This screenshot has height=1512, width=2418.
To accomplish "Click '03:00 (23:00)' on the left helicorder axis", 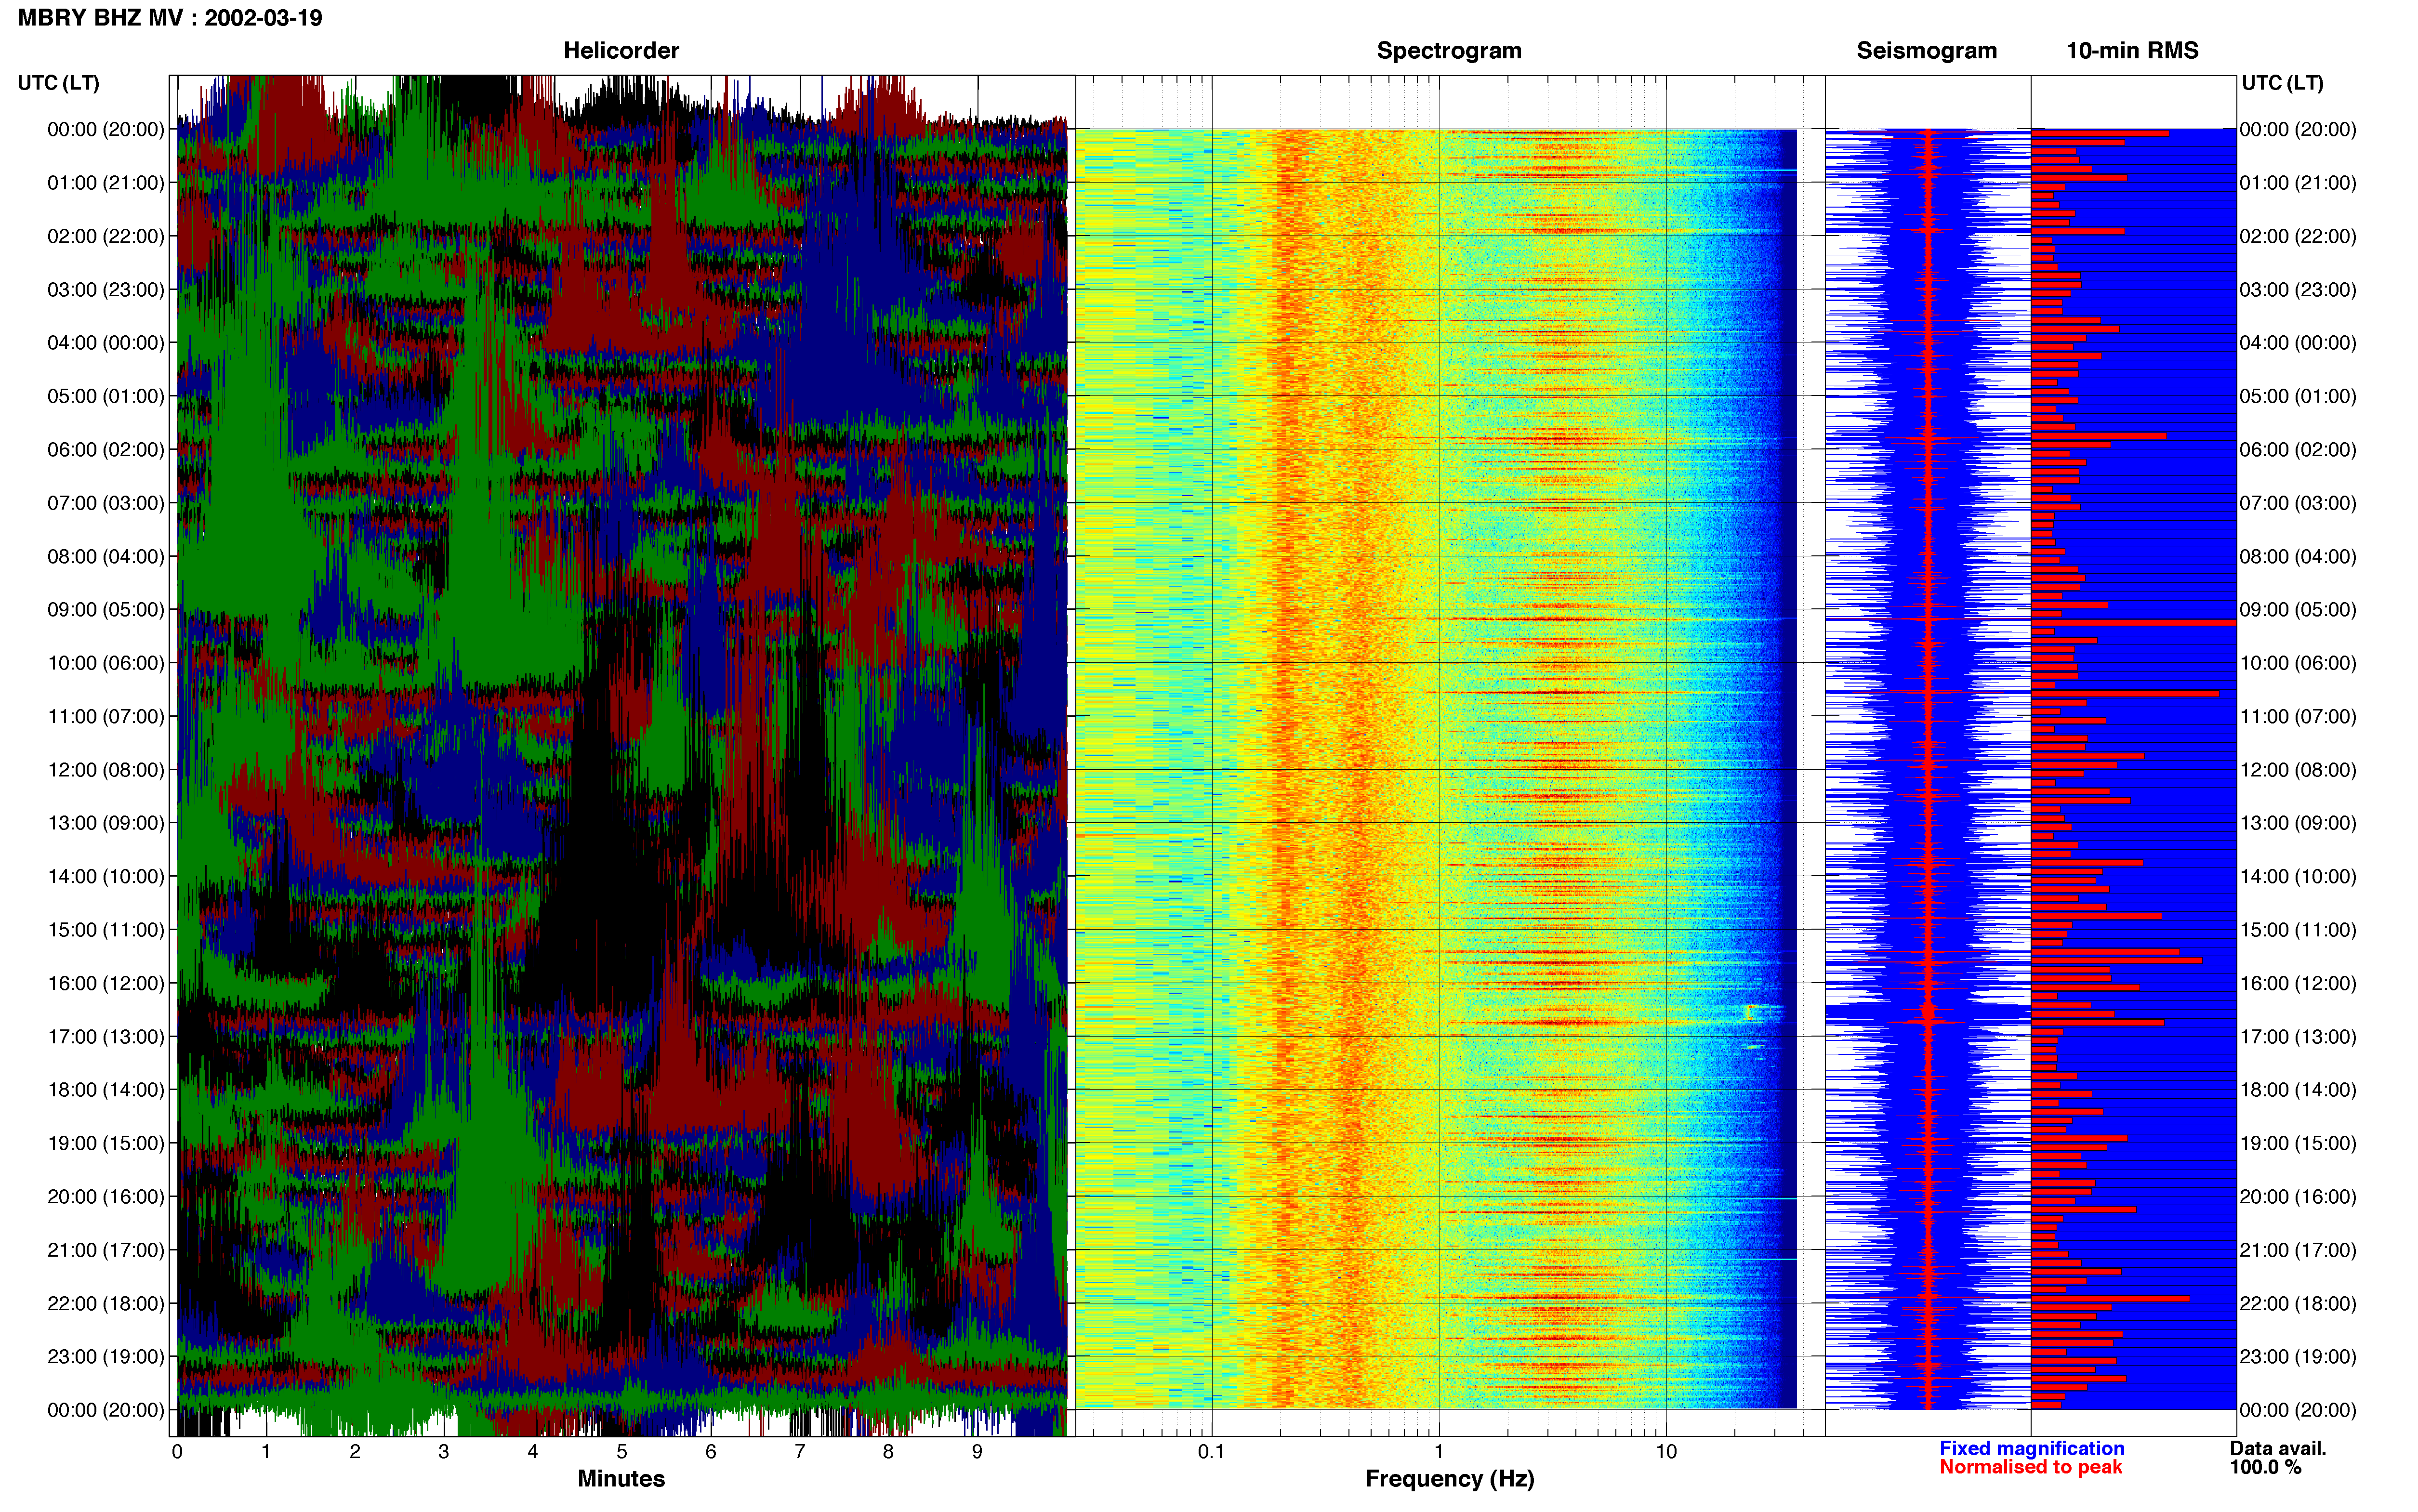I will (106, 290).
